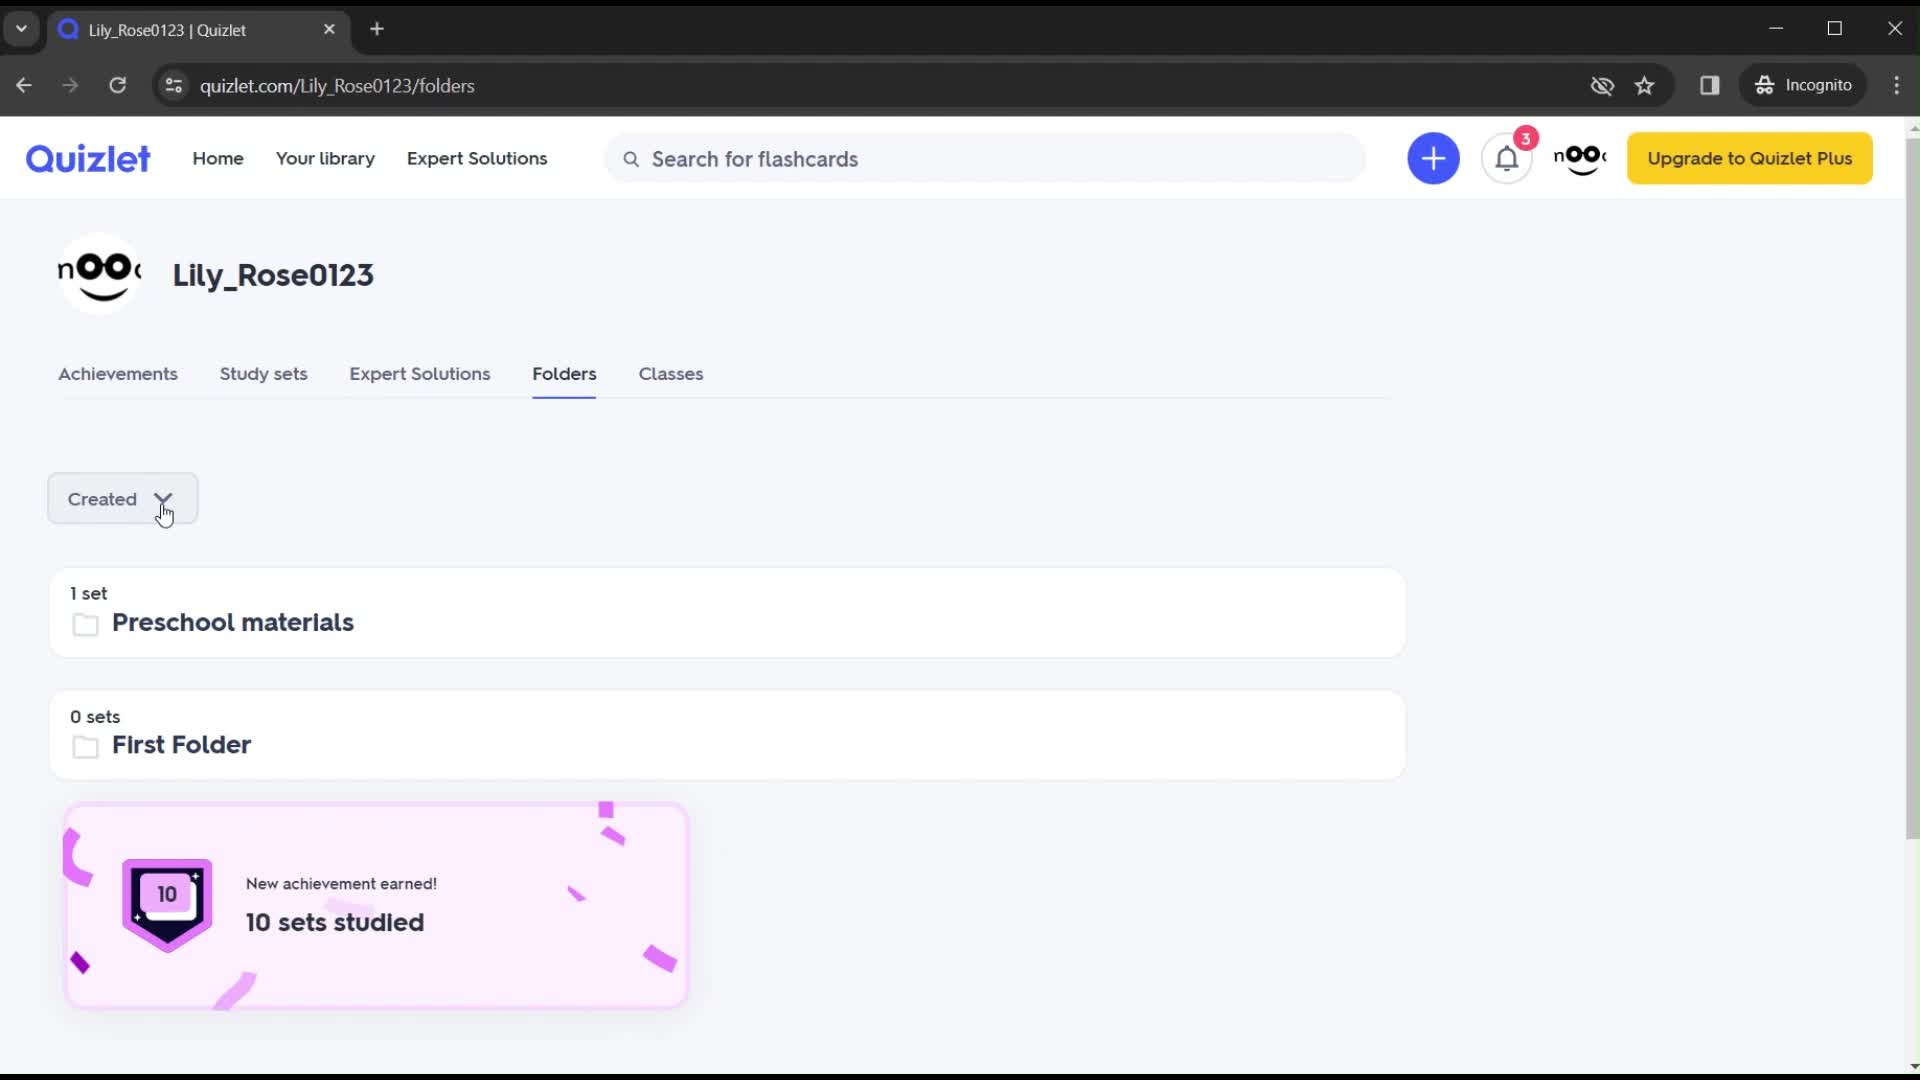This screenshot has width=1920, height=1080.
Task: Expand the Created sort dropdown
Action: (122, 499)
